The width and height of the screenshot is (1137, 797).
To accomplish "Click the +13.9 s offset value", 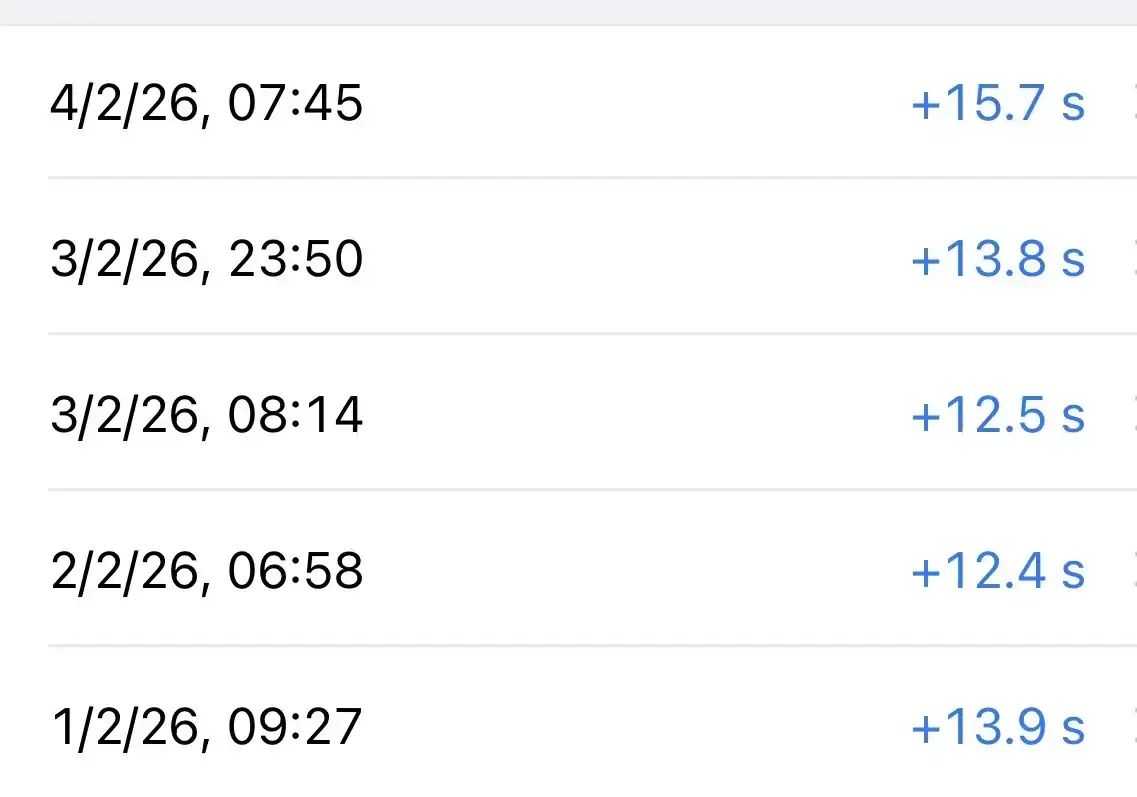I will (x=997, y=728).
